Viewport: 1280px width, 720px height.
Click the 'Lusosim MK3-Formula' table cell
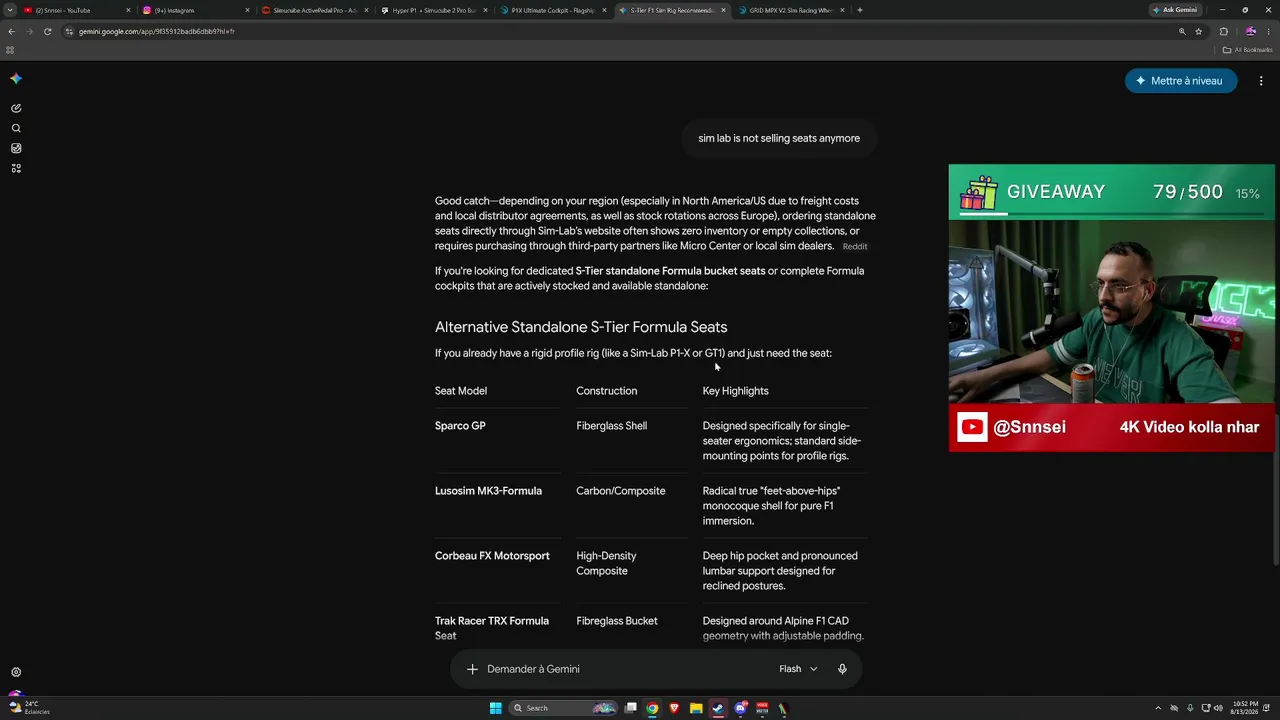488,491
